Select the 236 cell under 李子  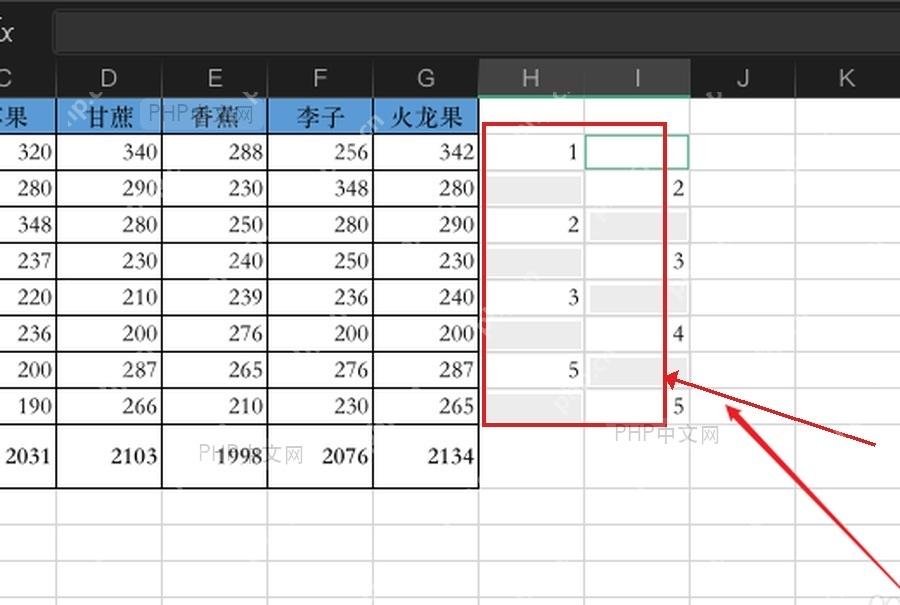[x=320, y=297]
